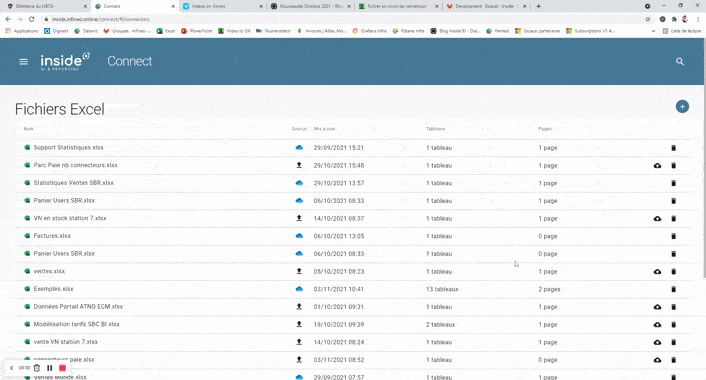The image size is (706, 380).
Task: Click the 13 tableaux cell
Action: click(x=442, y=289)
